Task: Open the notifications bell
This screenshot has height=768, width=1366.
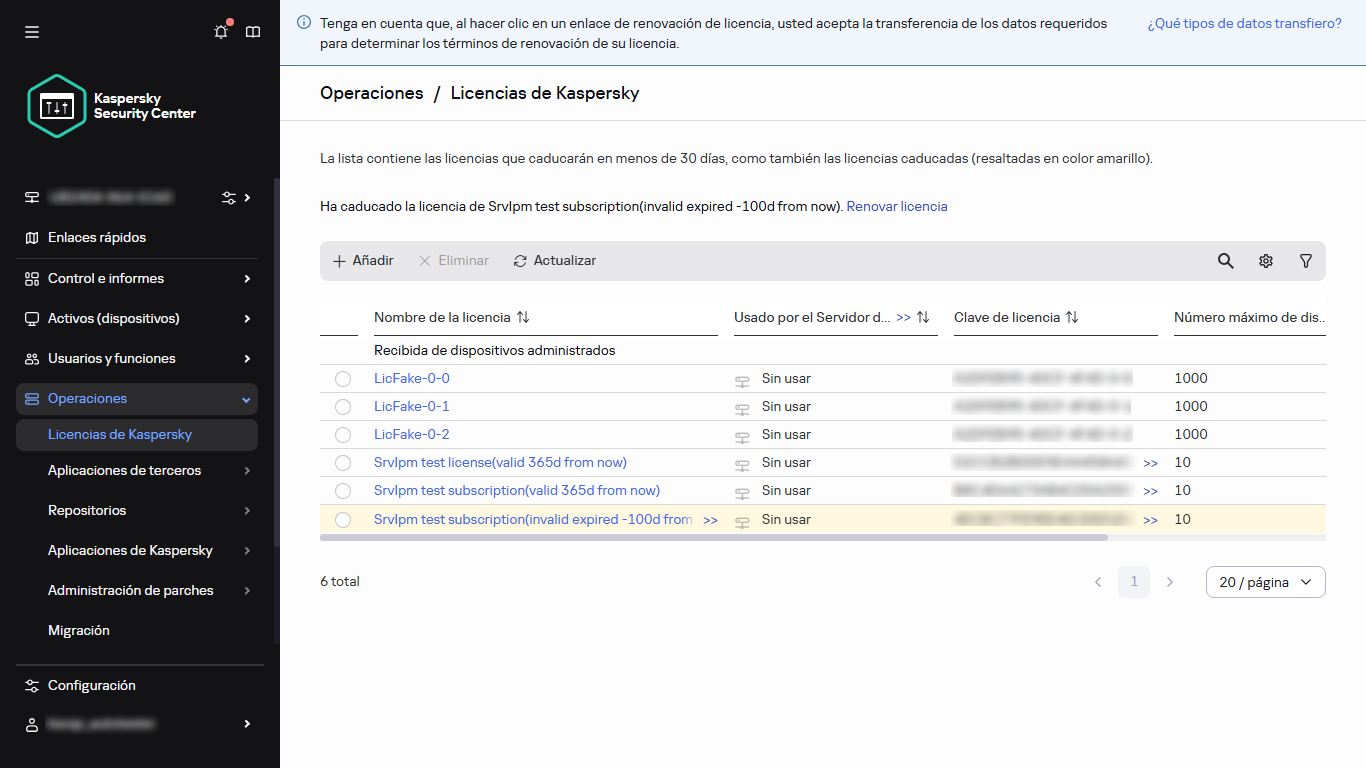Action: click(220, 31)
